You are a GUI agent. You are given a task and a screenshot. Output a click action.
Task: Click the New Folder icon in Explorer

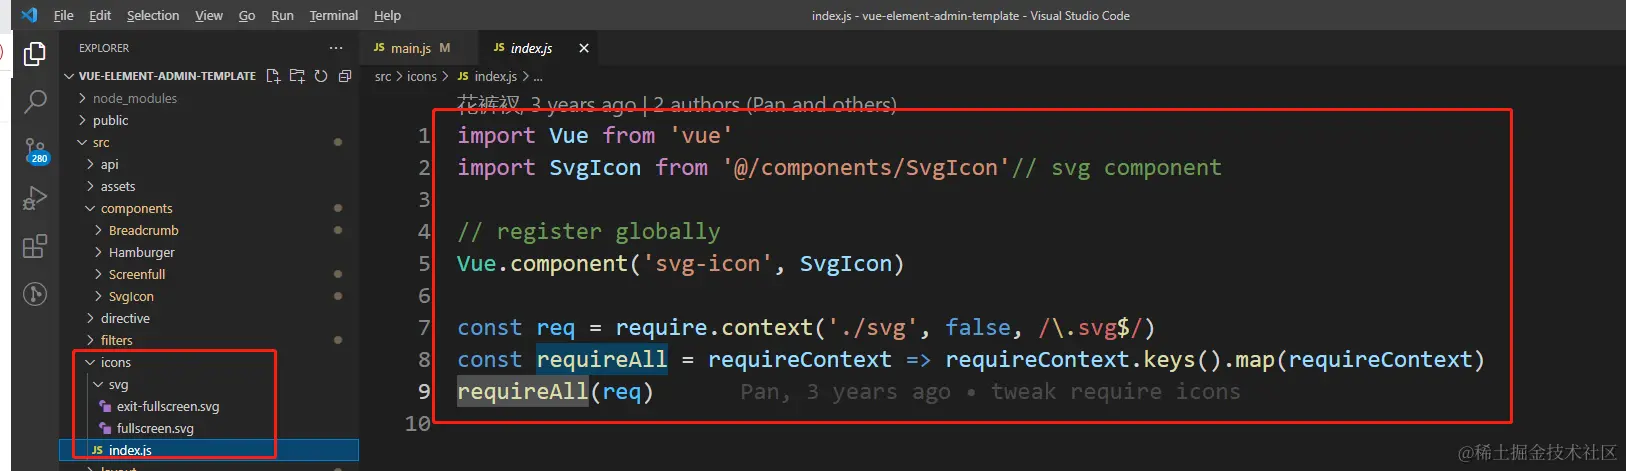(x=297, y=76)
